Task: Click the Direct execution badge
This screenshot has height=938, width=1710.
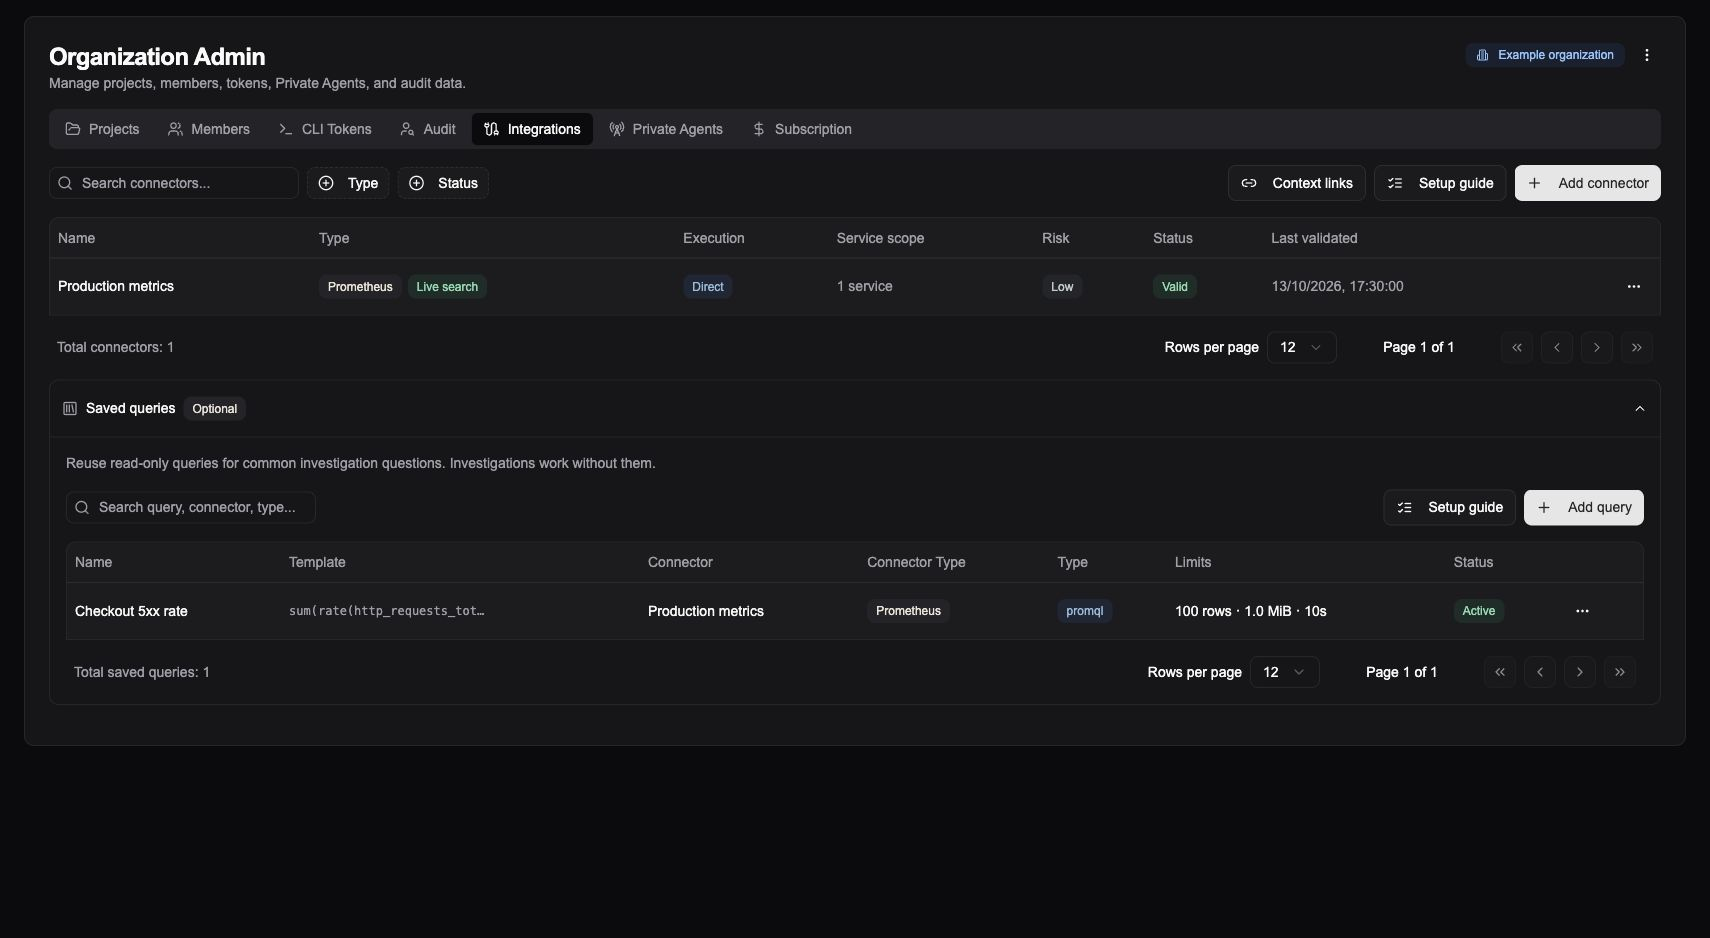Action: [708, 287]
